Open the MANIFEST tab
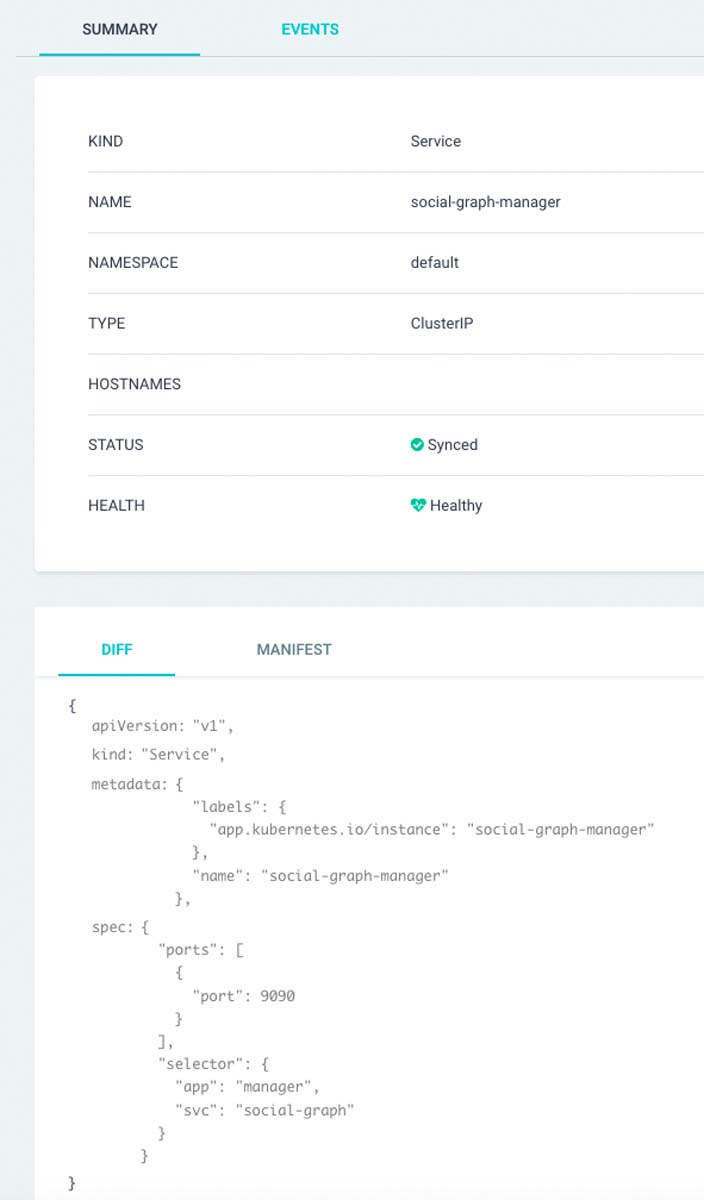 [294, 649]
